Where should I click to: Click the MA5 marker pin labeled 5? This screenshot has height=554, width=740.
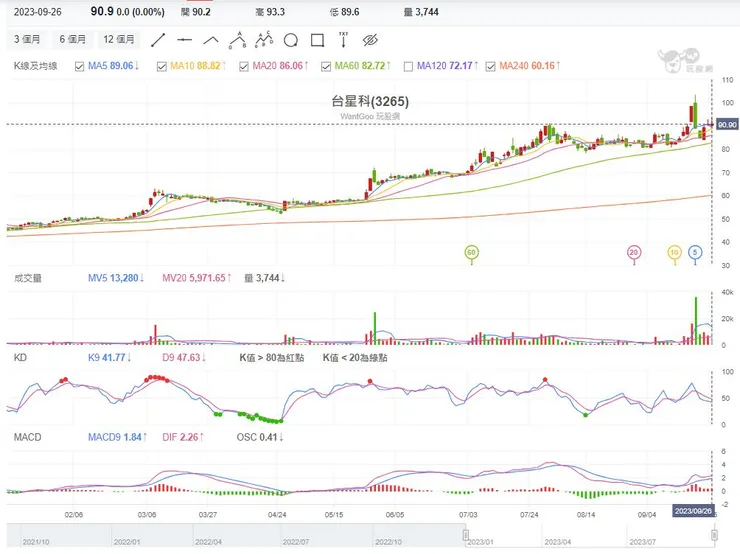695,253
